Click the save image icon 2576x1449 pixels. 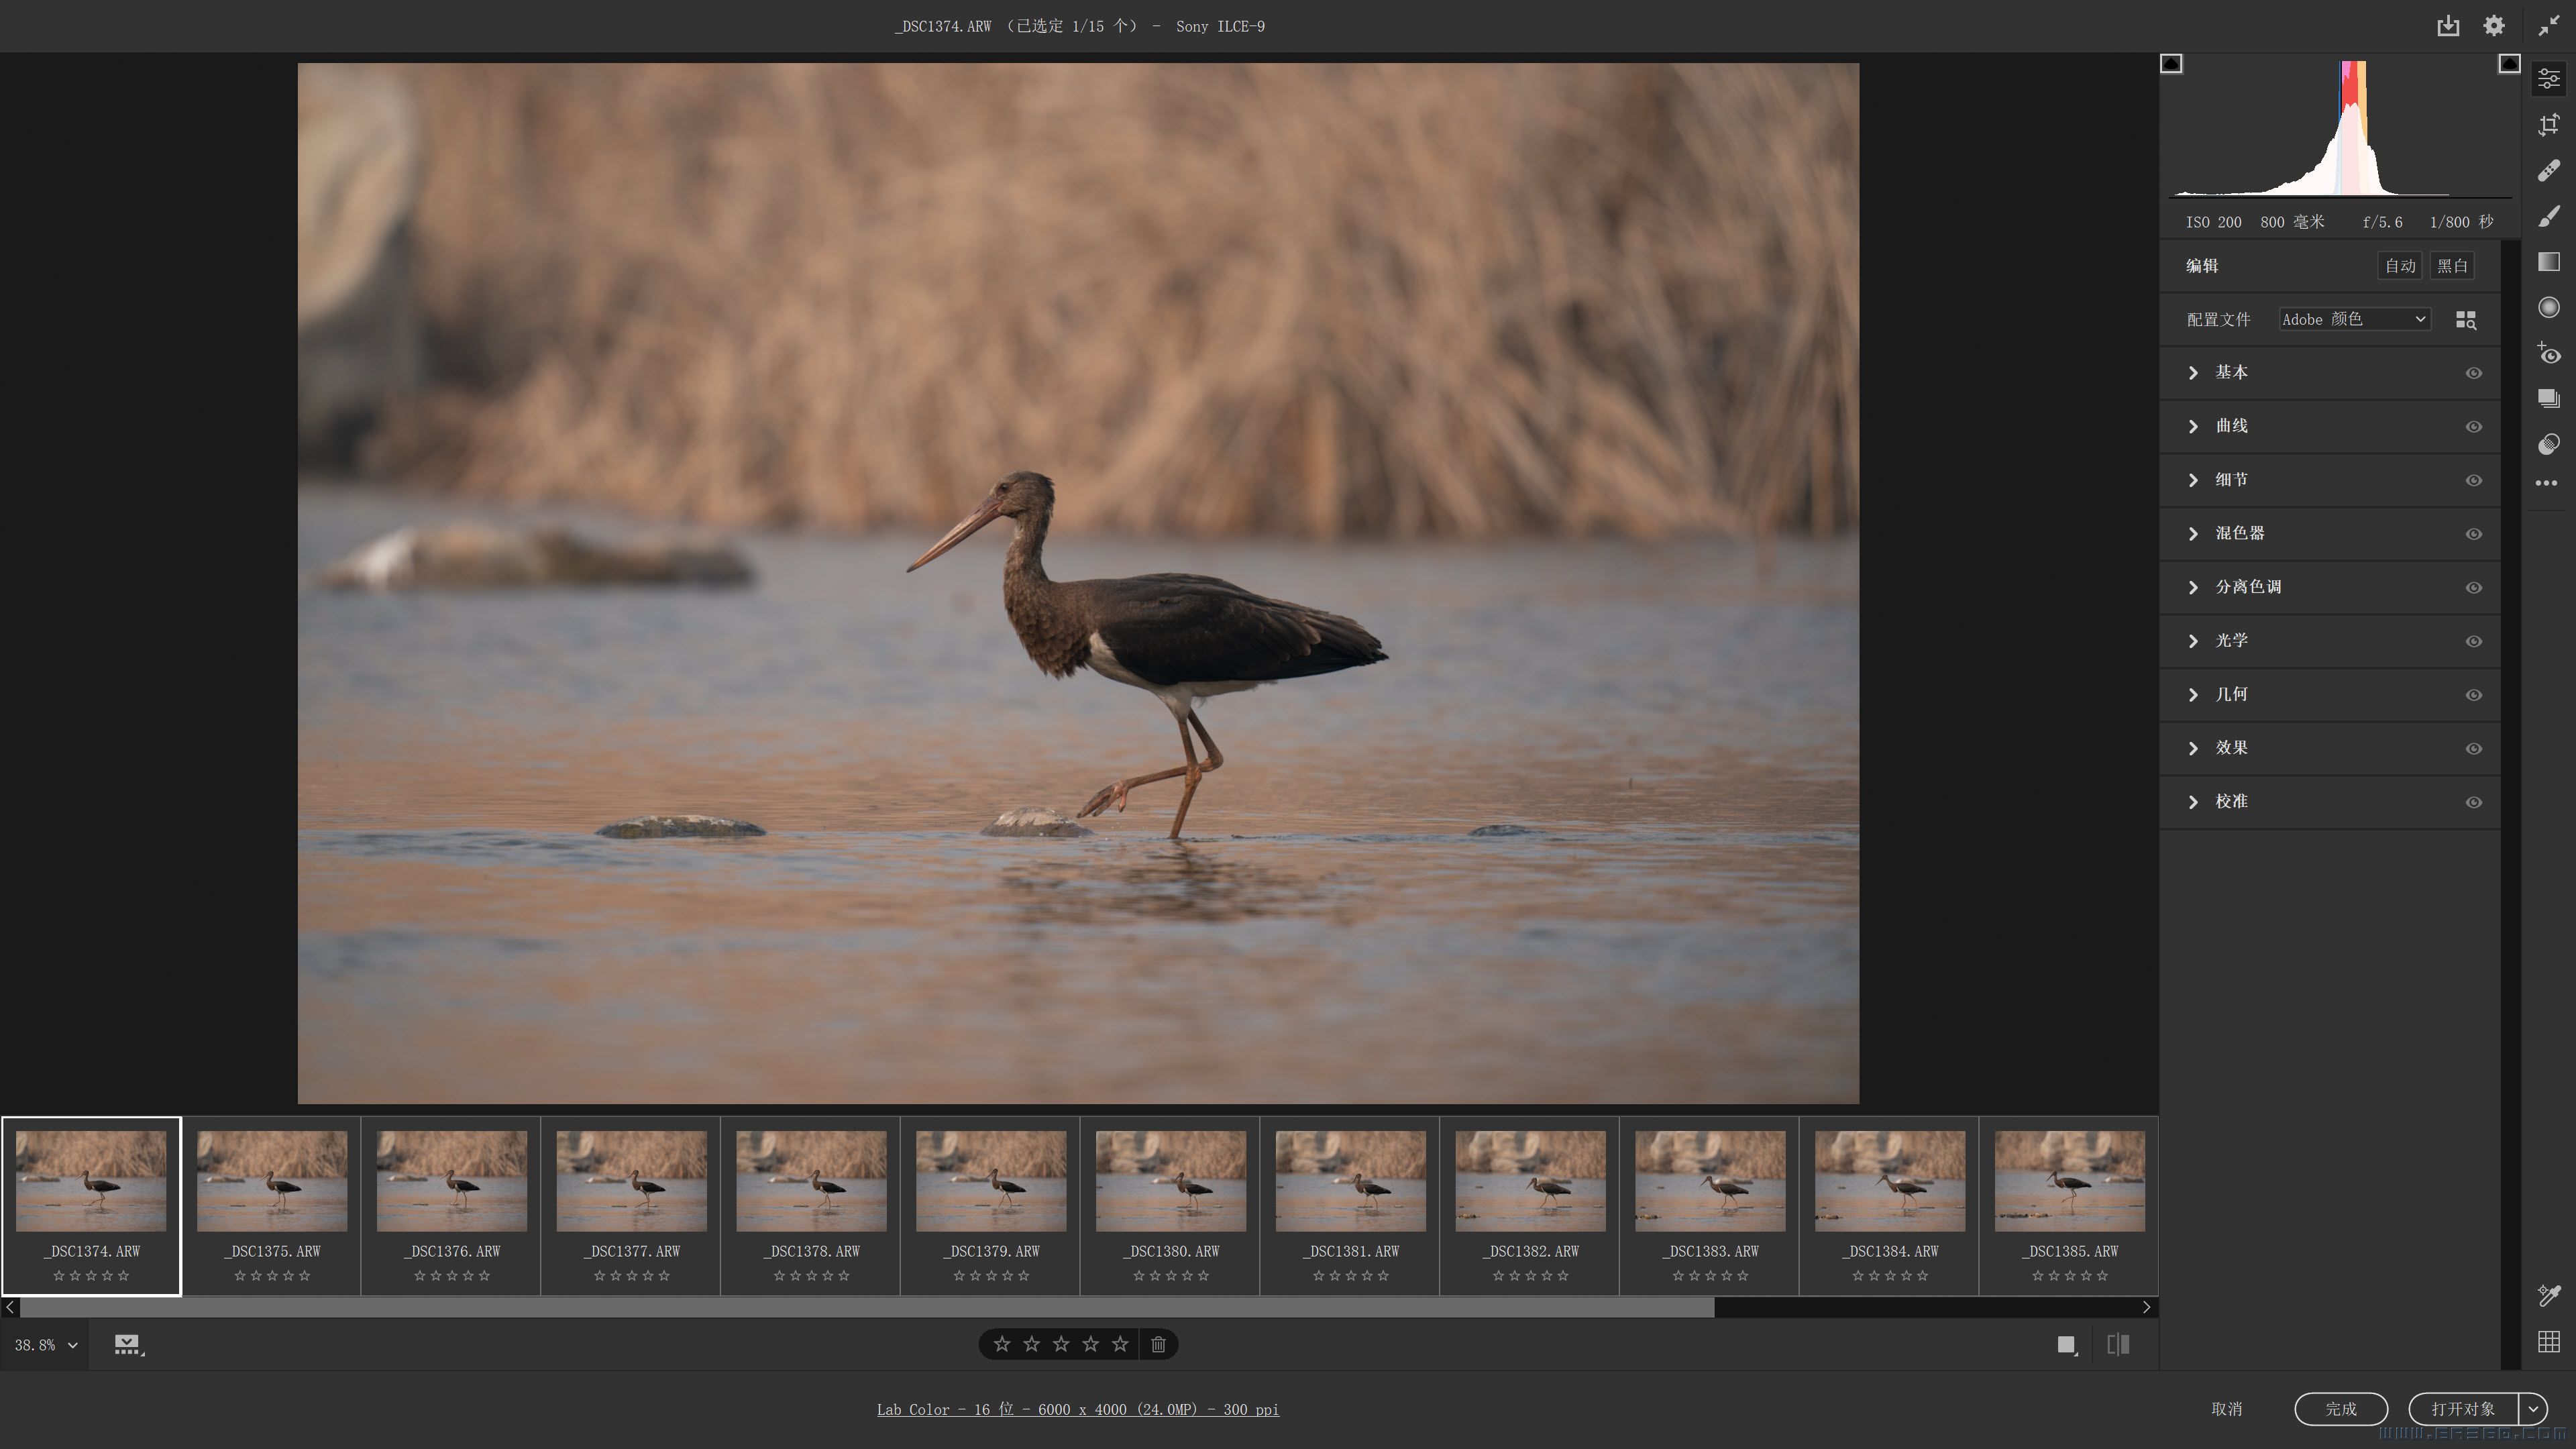[x=2447, y=26]
